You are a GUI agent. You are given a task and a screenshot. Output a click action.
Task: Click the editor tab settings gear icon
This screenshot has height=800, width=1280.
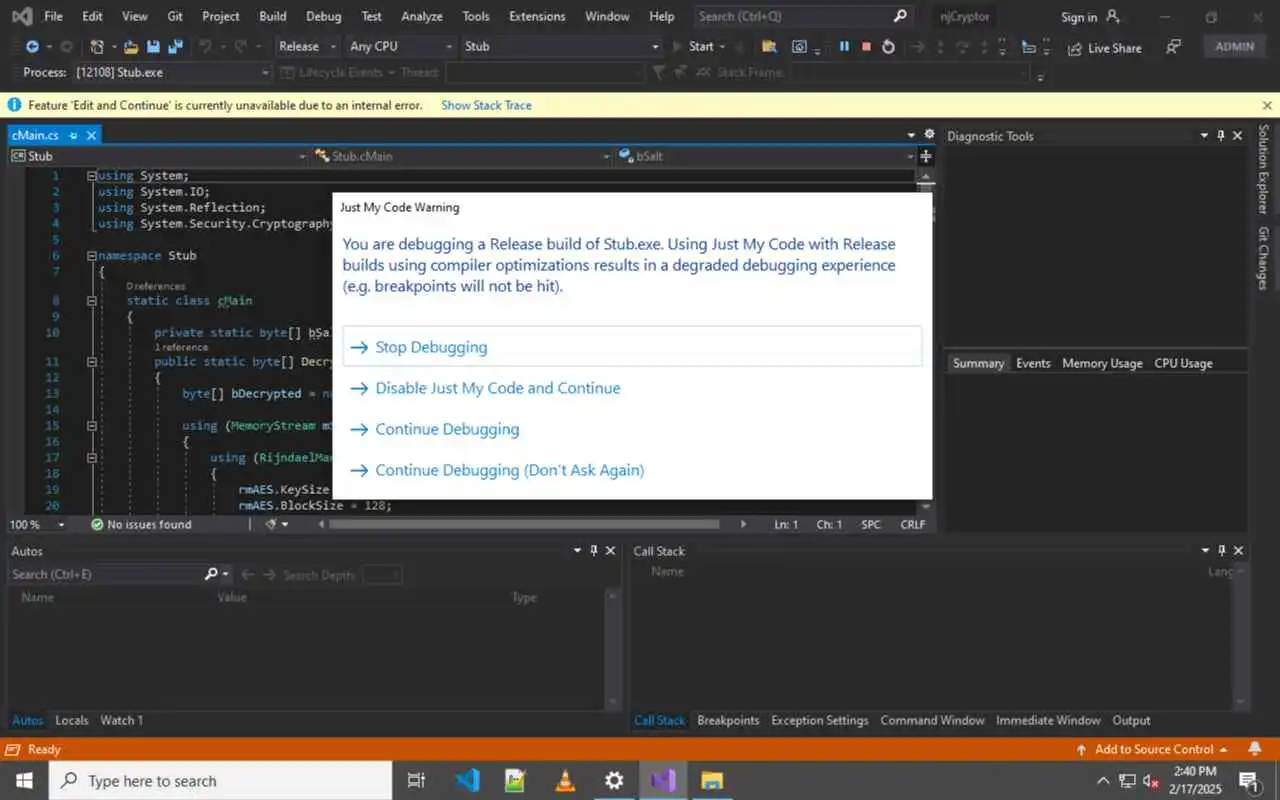[929, 135]
